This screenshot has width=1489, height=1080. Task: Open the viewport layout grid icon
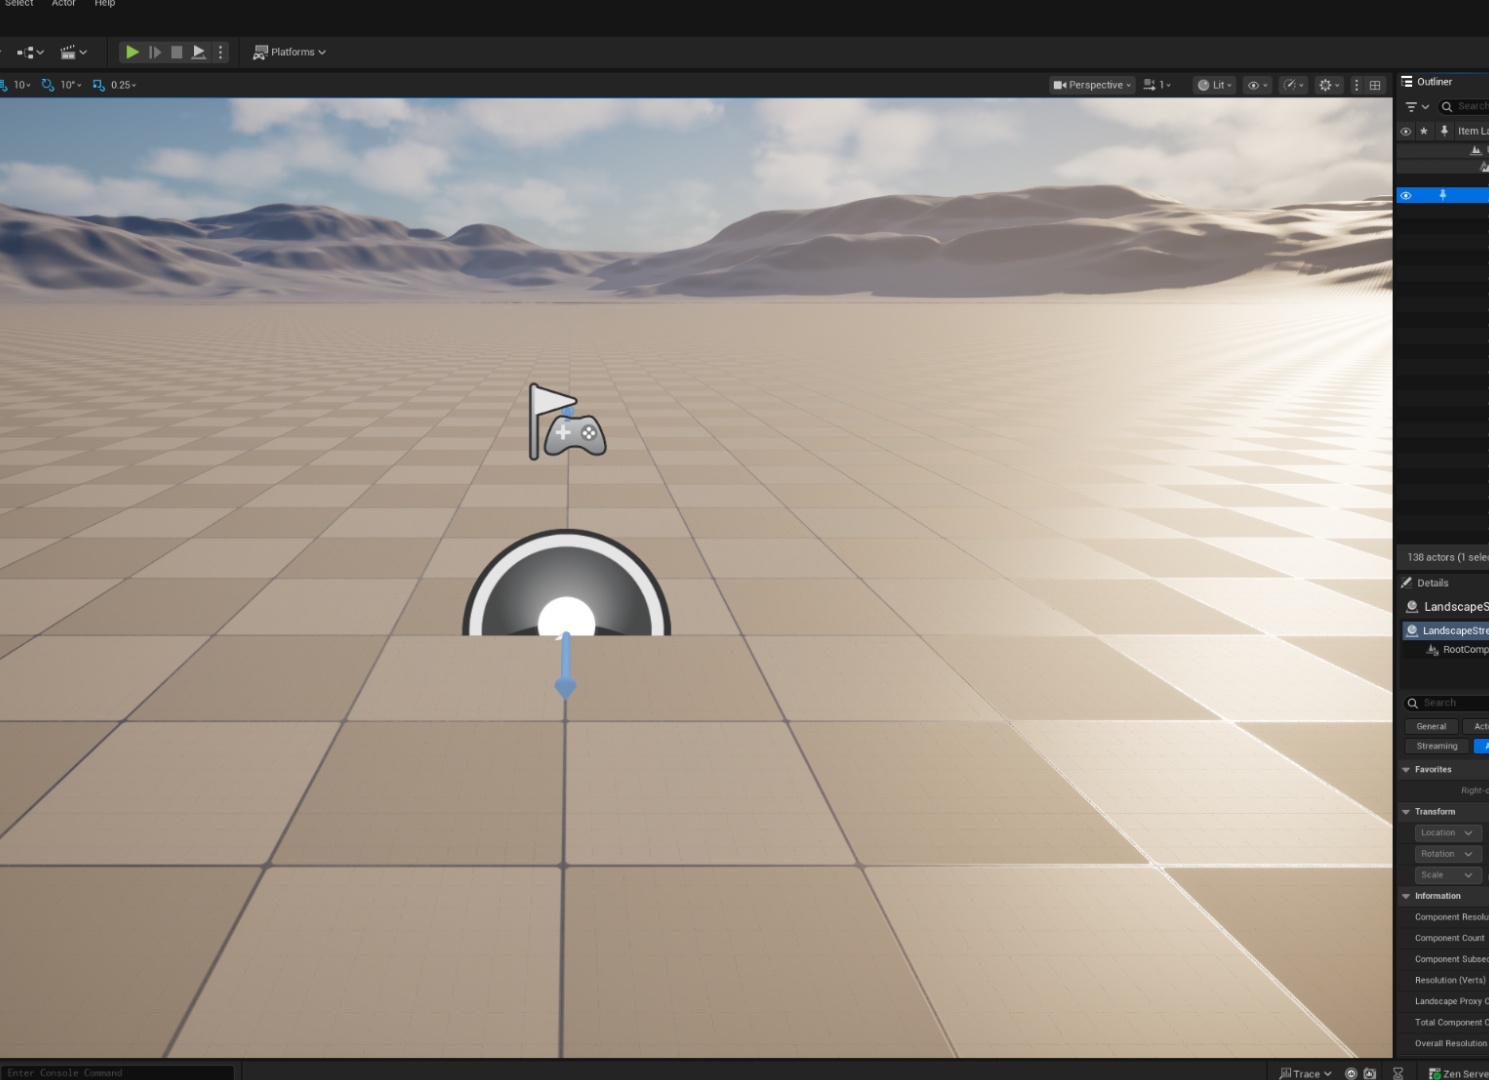(1375, 85)
